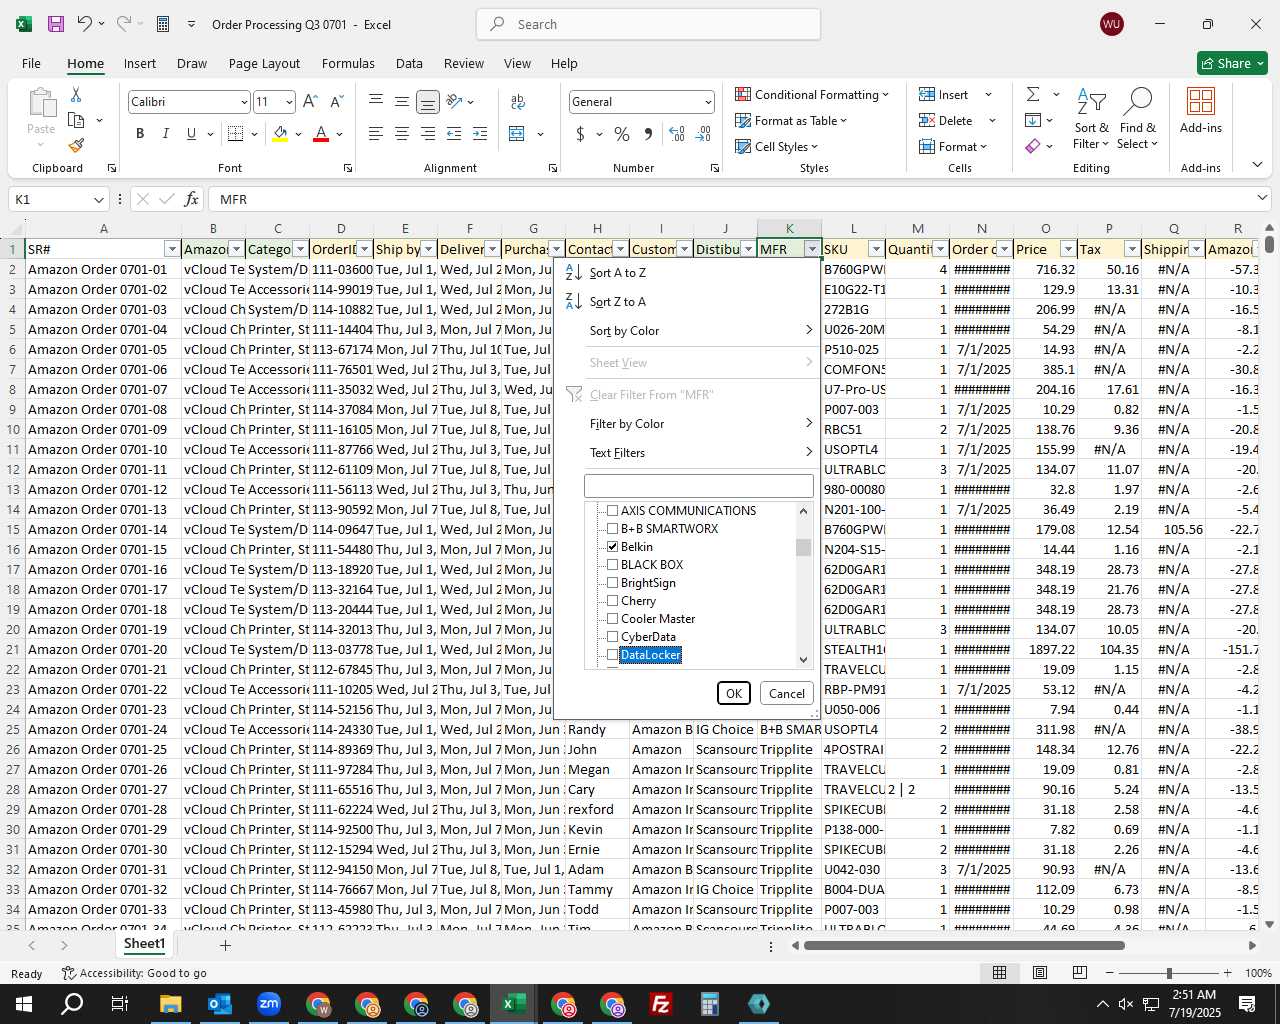Open Price column filter dropdown
This screenshot has width=1280, height=1024.
coord(1068,249)
